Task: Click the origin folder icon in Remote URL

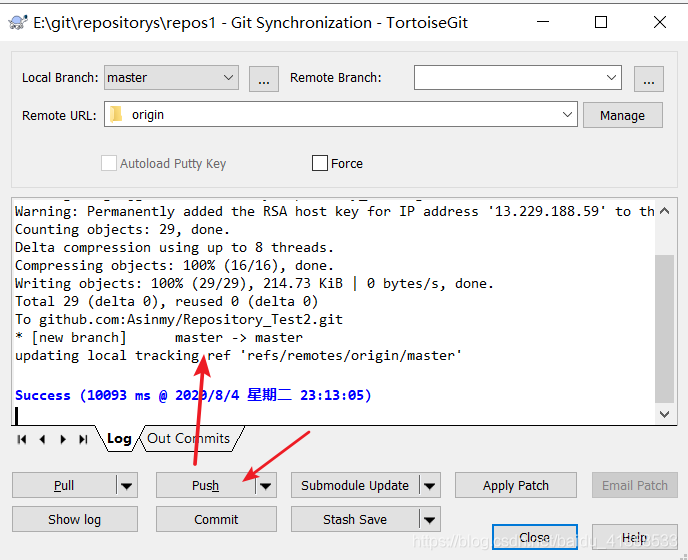Action: tap(116, 115)
